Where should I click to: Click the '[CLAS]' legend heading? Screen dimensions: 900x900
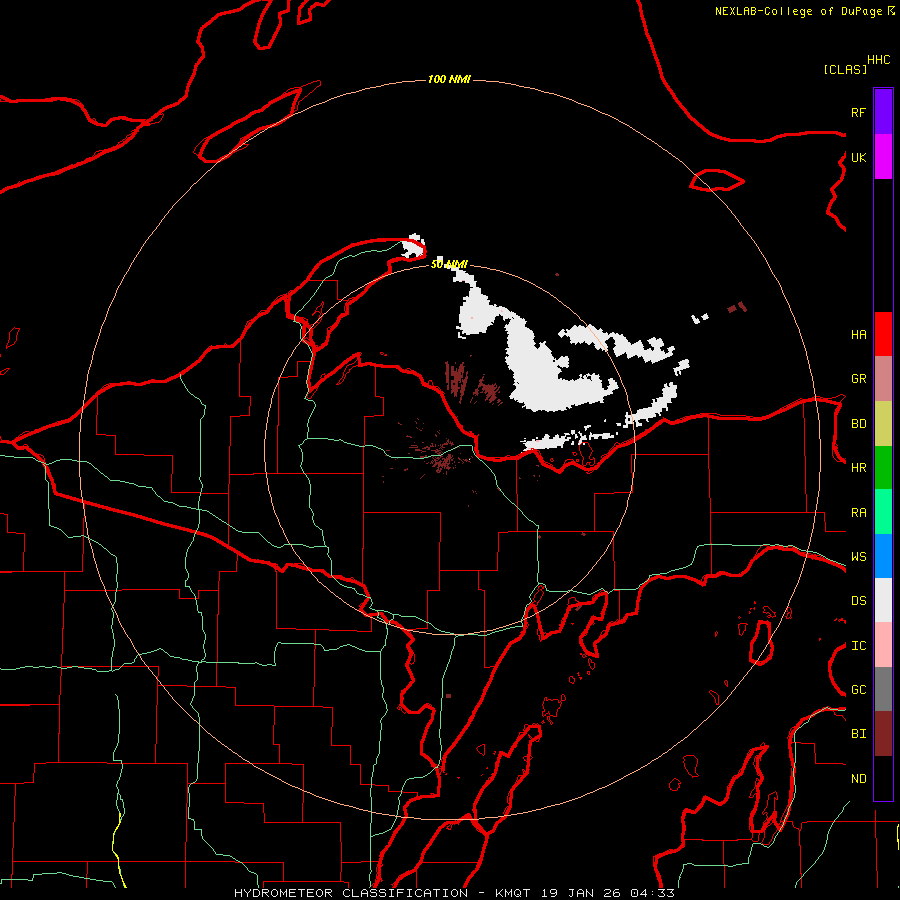(x=845, y=69)
